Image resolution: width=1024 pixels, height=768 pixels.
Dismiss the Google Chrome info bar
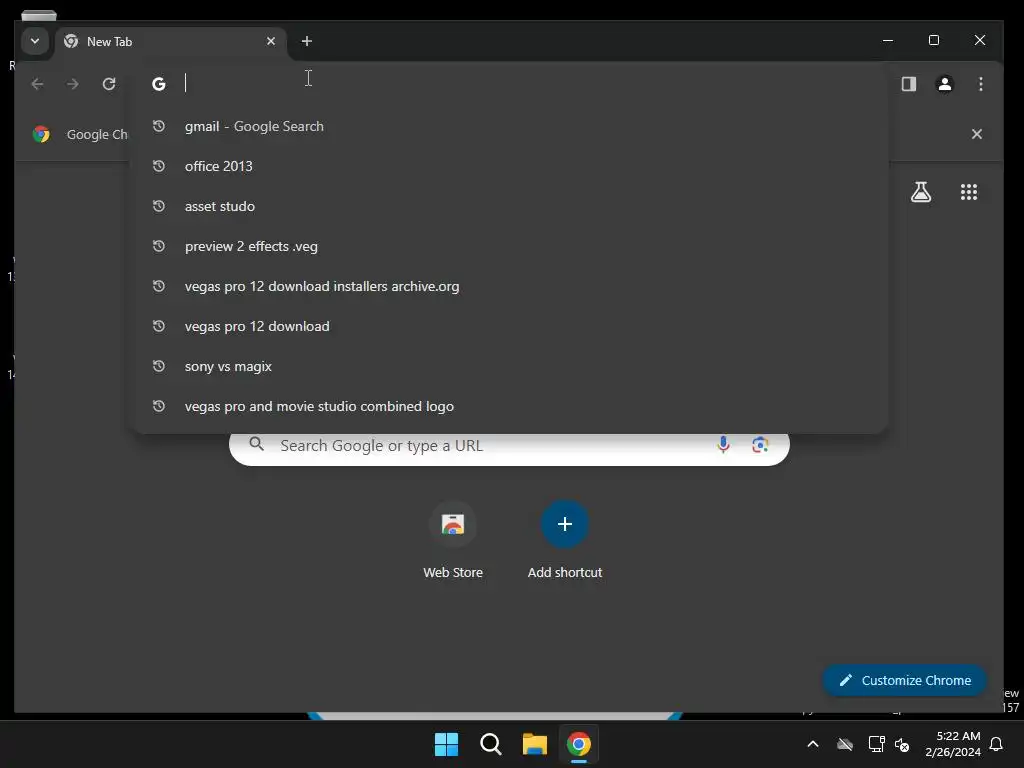(x=976, y=134)
